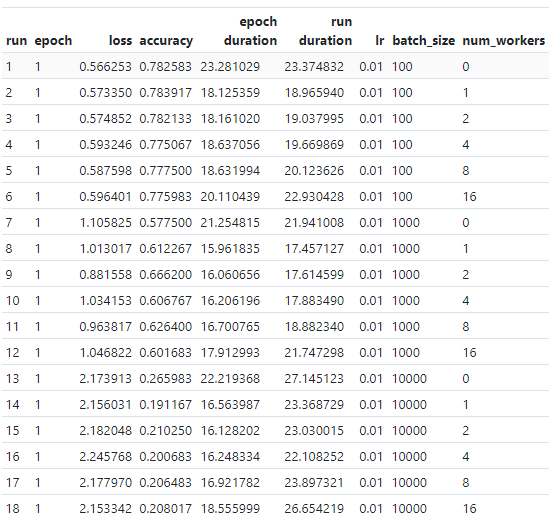Screen dimensions: 553x516
Task: Select loss value 0.881558
Action: pos(105,275)
